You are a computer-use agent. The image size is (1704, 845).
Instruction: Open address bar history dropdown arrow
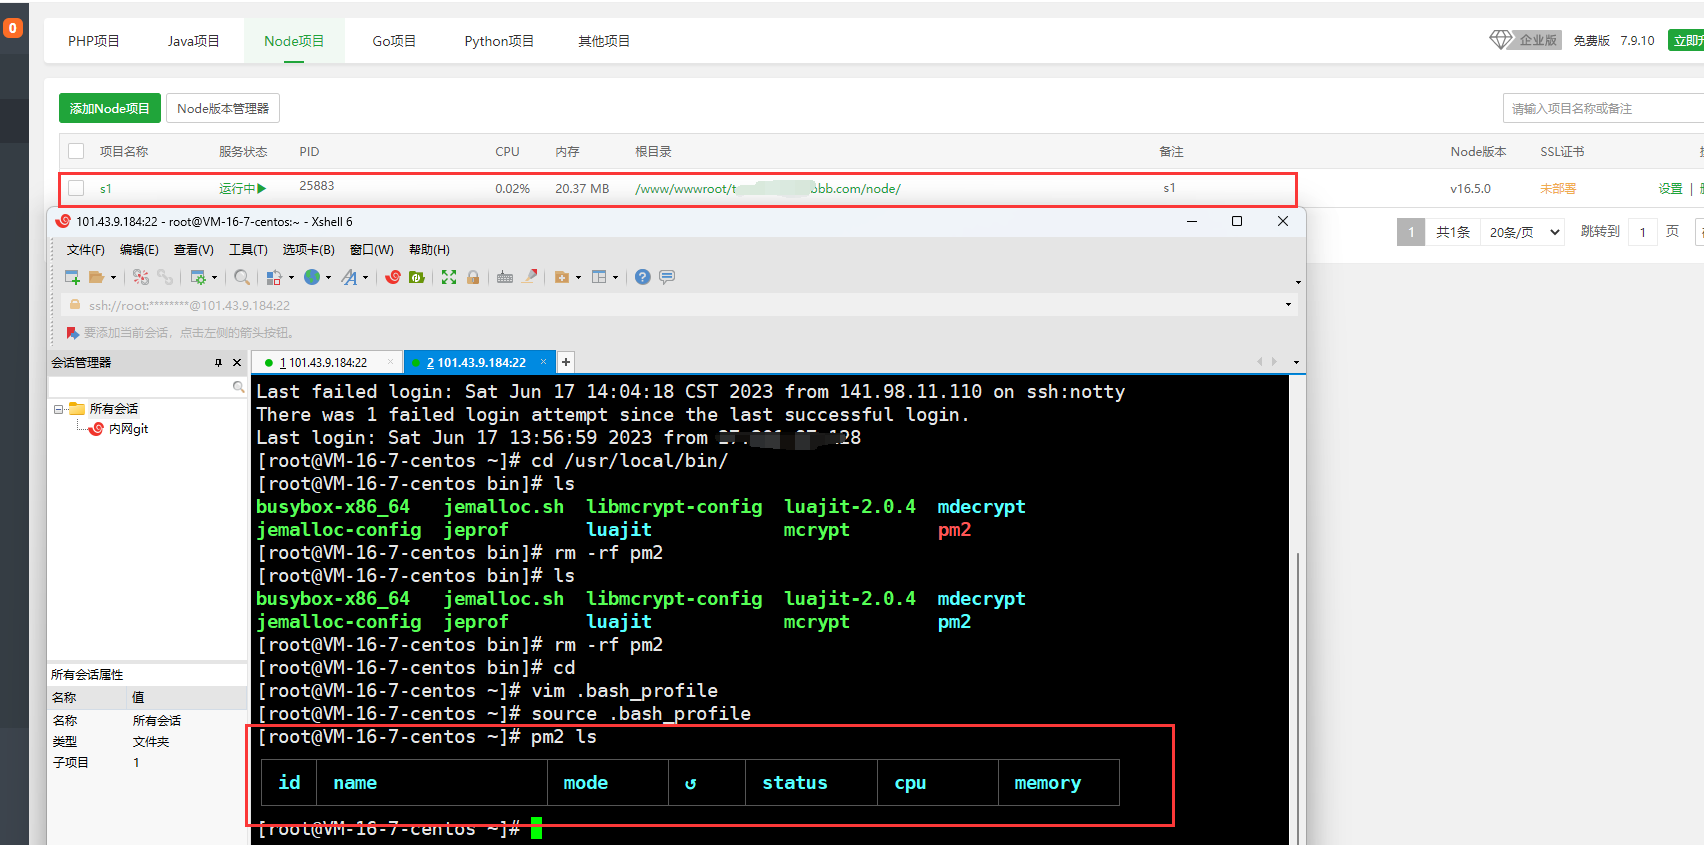[1288, 305]
